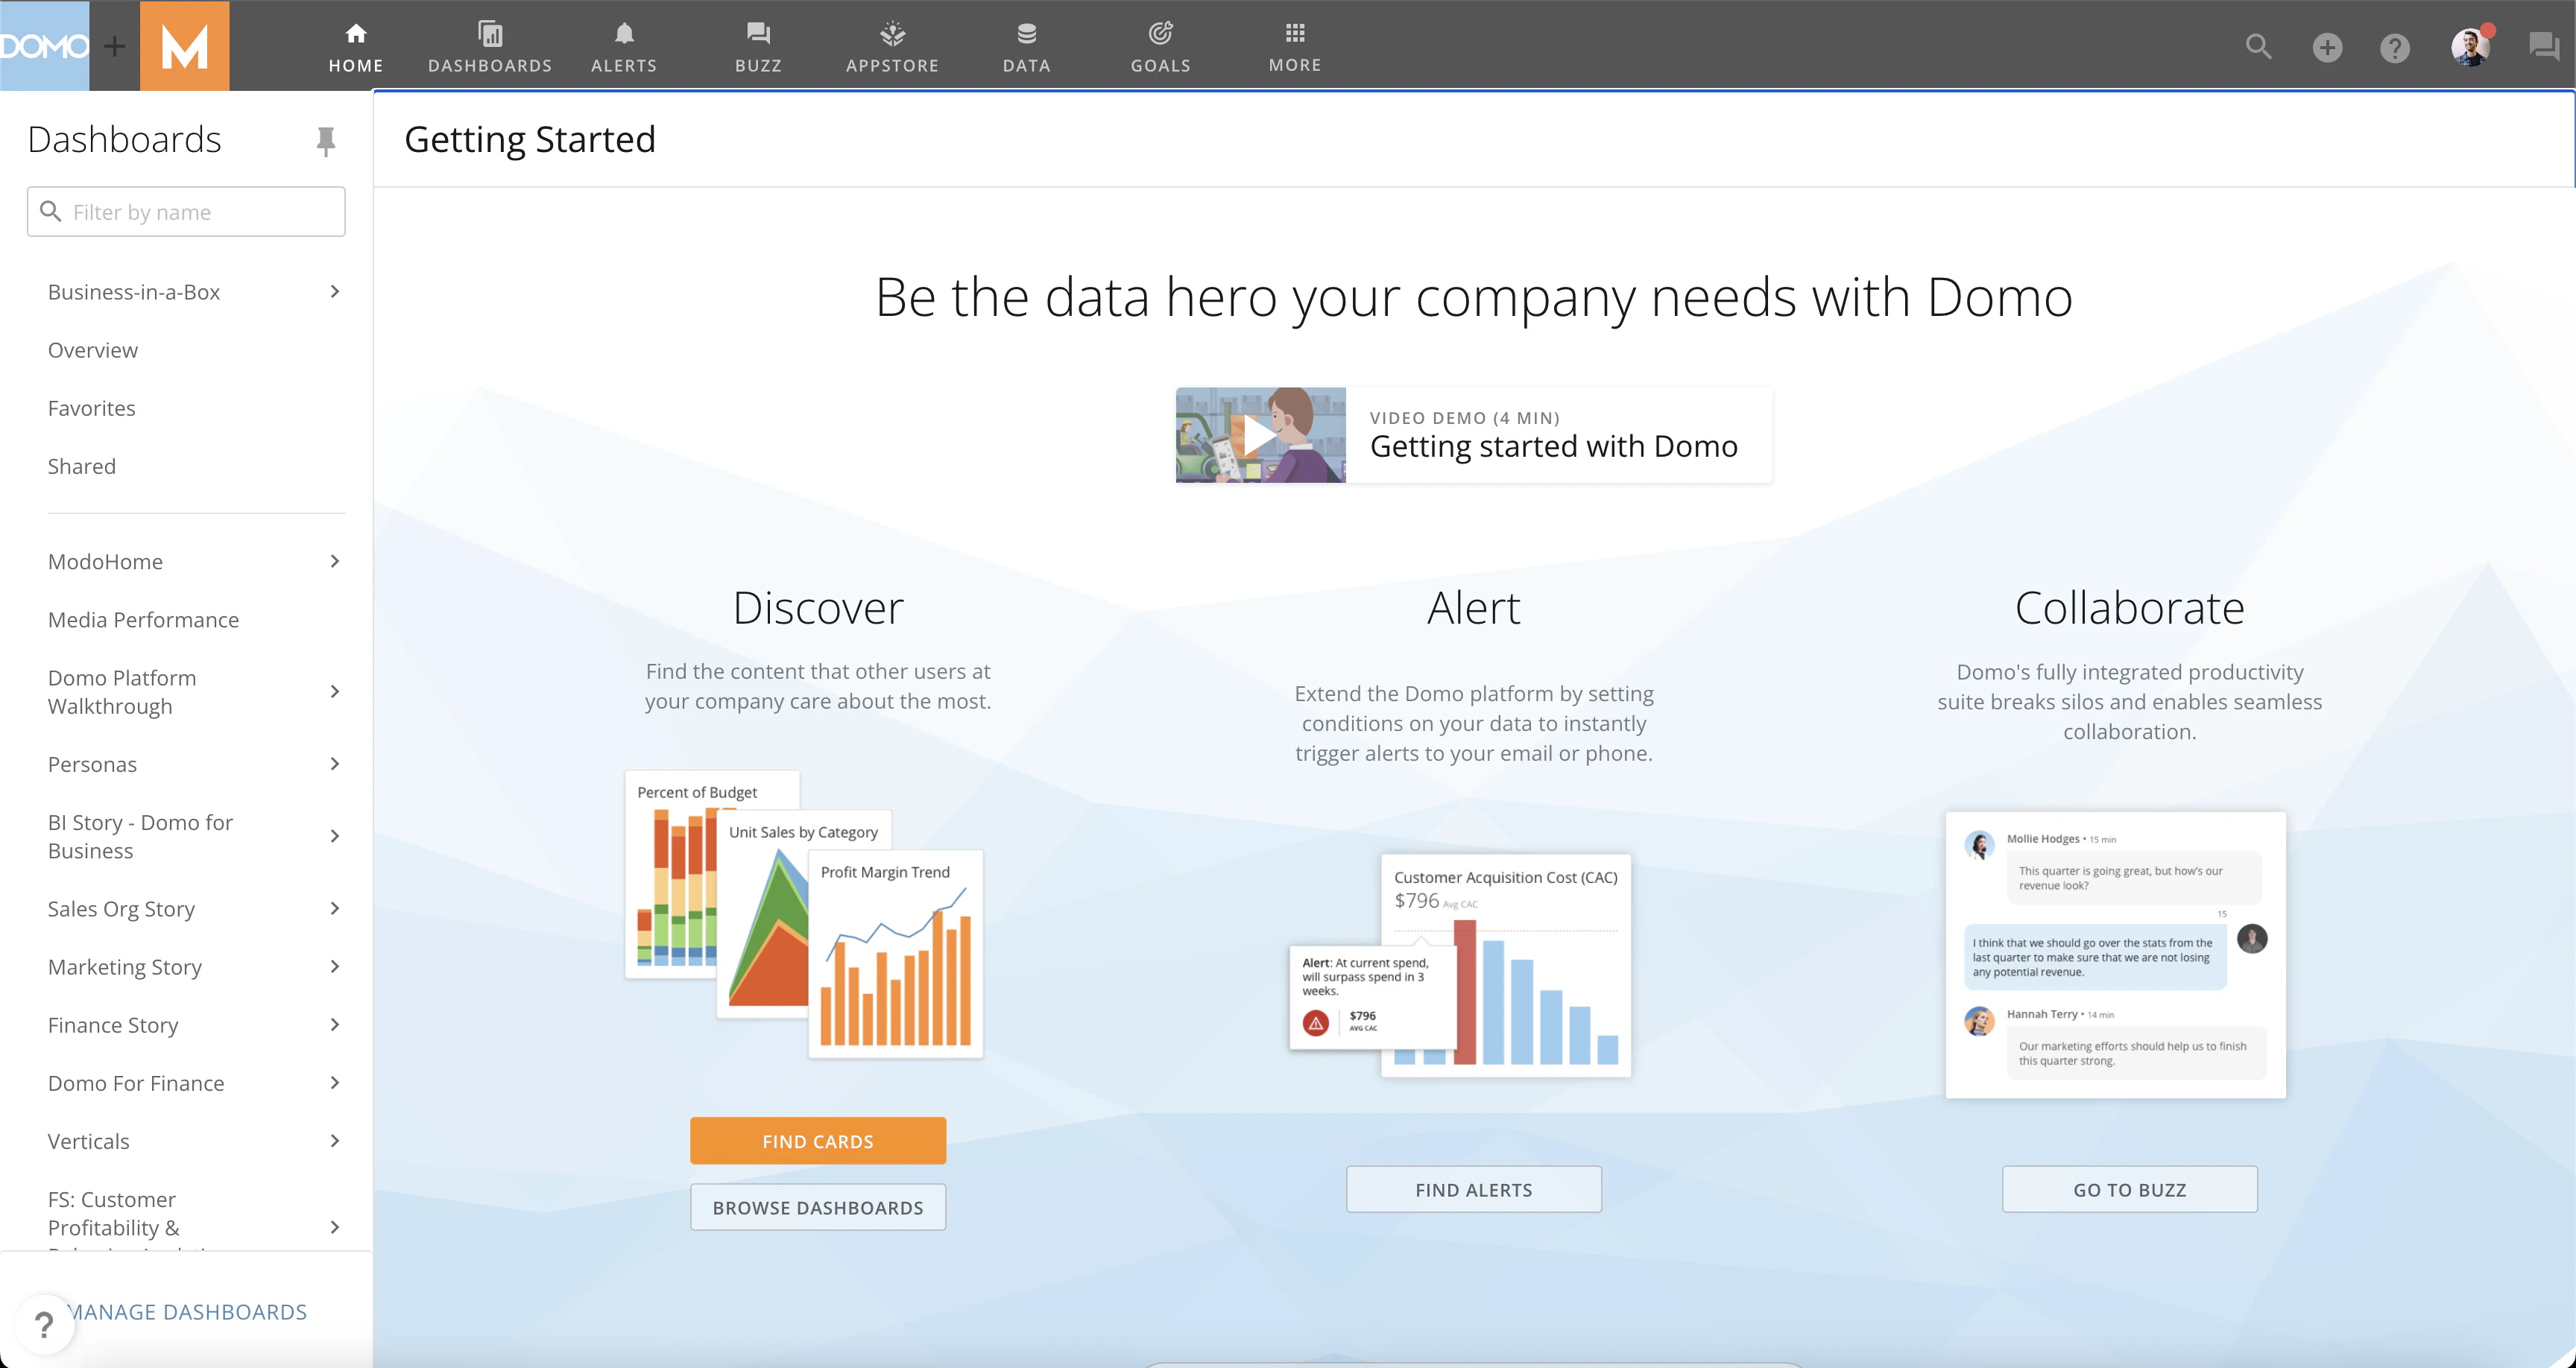
Task: Open the MANAGE DASHBOARDS link
Action: pyautogui.click(x=188, y=1312)
